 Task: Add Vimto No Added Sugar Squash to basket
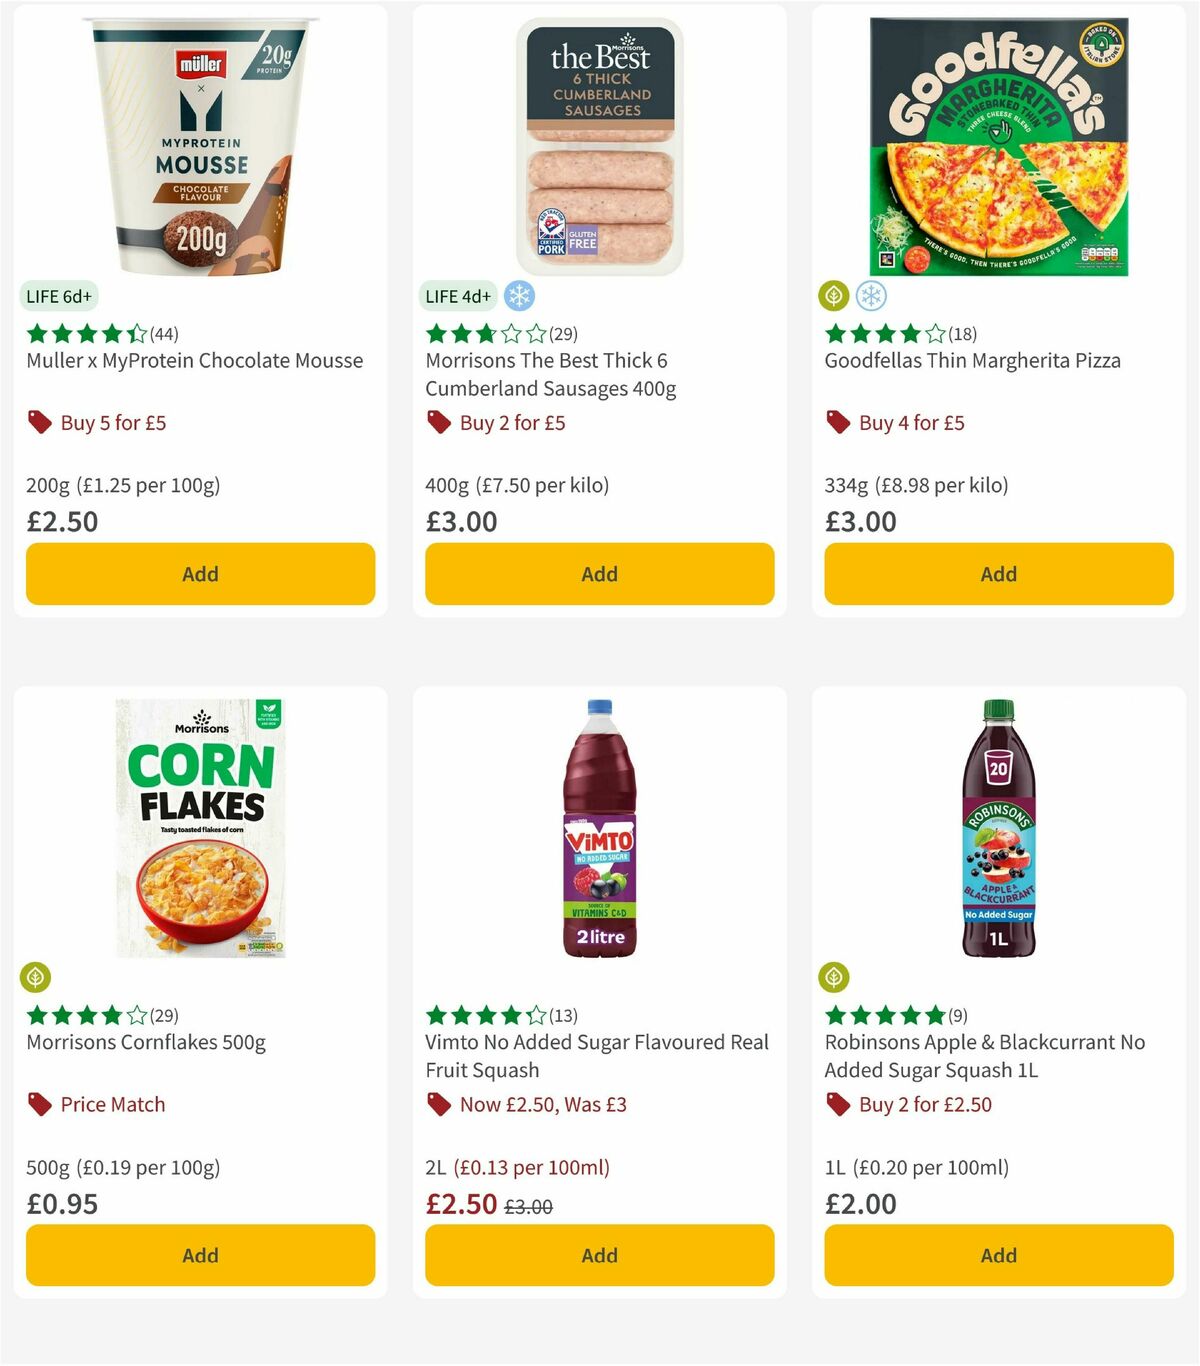pos(598,1255)
